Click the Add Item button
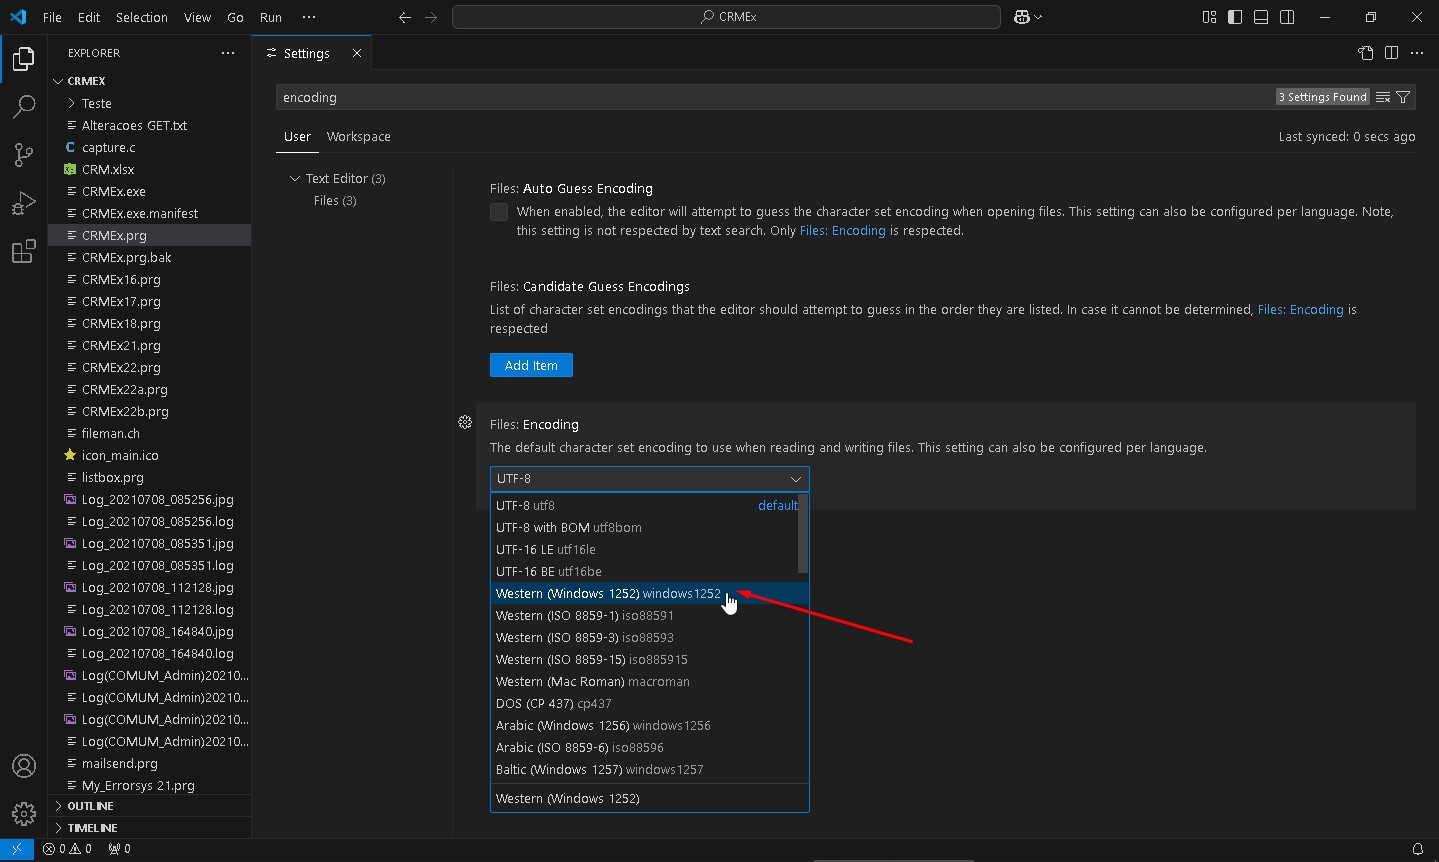This screenshot has height=862, width=1439. click(531, 365)
